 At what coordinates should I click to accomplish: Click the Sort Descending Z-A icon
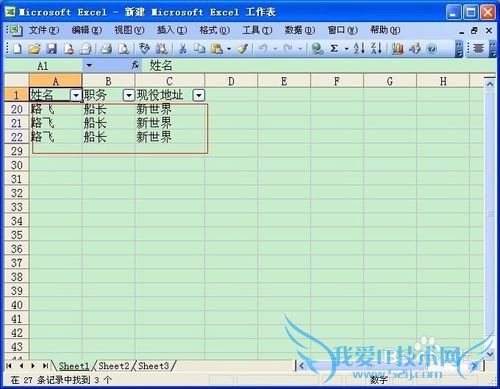pos(376,49)
